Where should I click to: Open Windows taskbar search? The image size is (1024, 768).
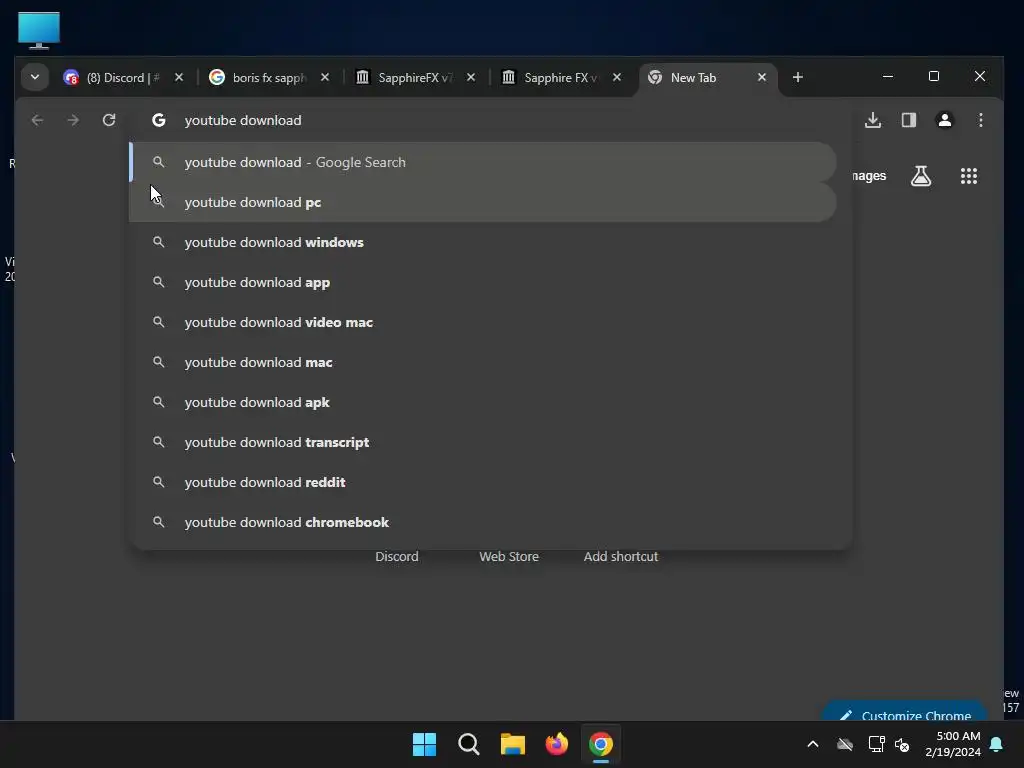(468, 744)
